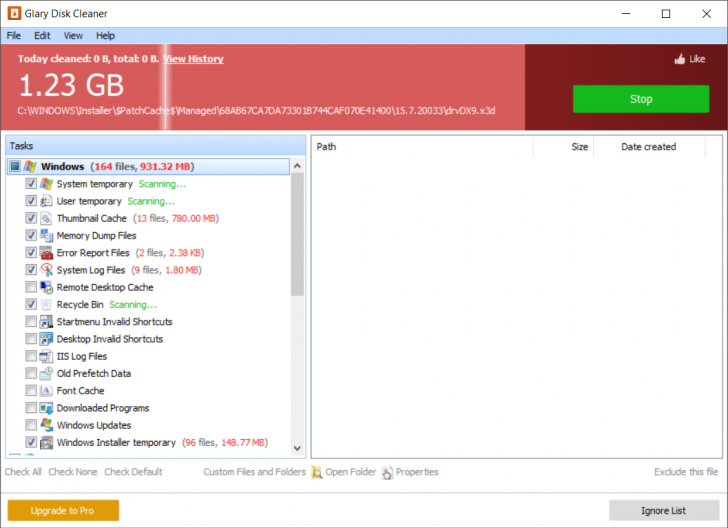Open the Ignore List
This screenshot has width=728, height=528.
[664, 510]
